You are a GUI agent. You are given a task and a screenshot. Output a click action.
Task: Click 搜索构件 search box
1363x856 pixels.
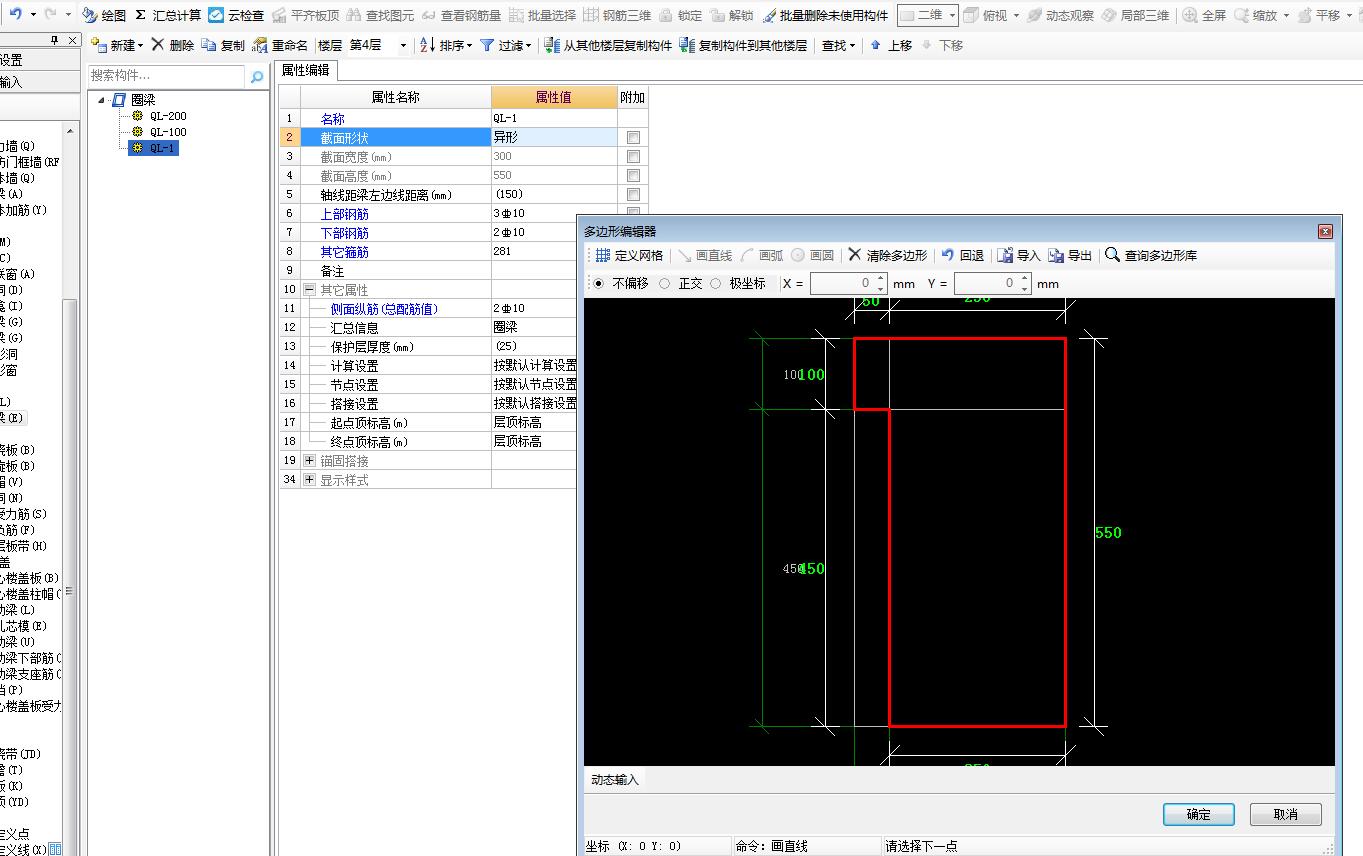click(166, 76)
